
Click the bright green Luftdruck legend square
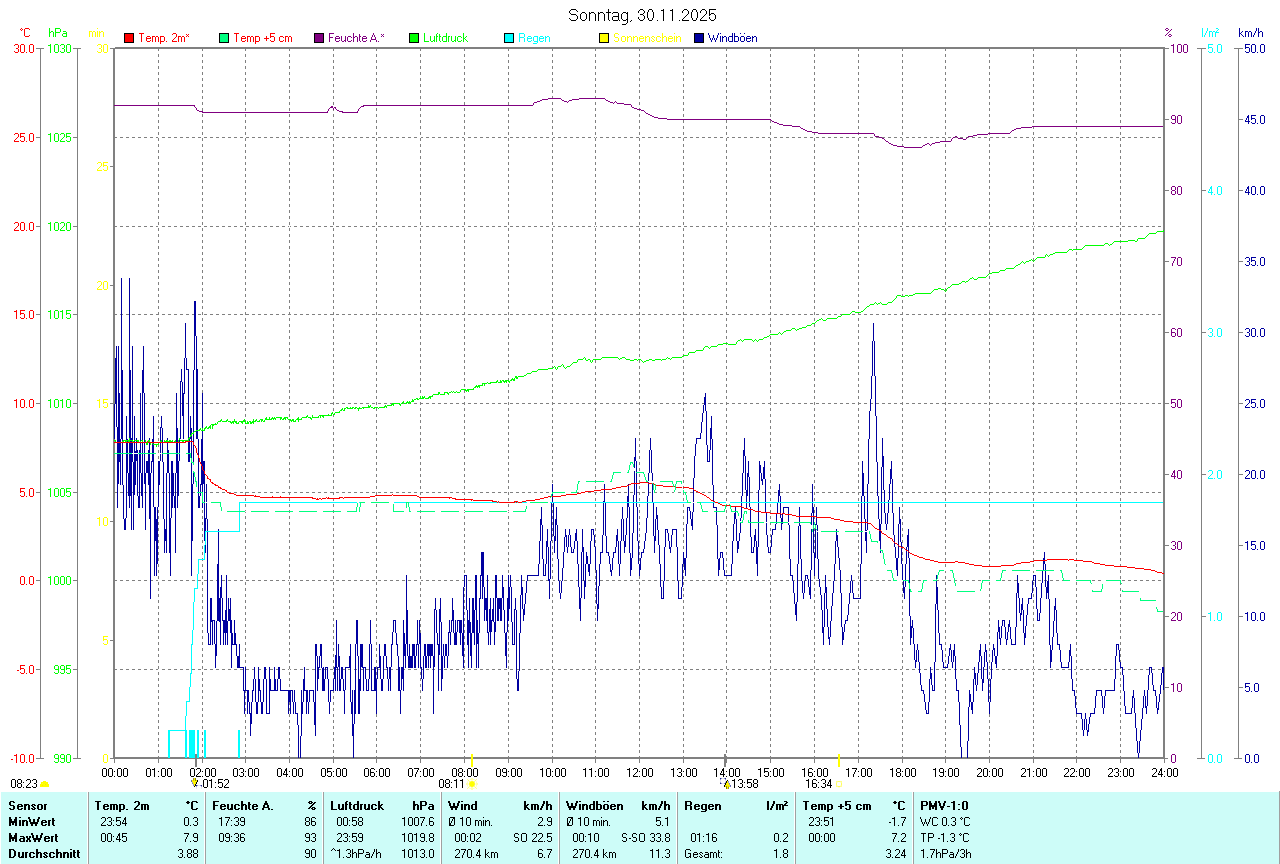click(414, 38)
